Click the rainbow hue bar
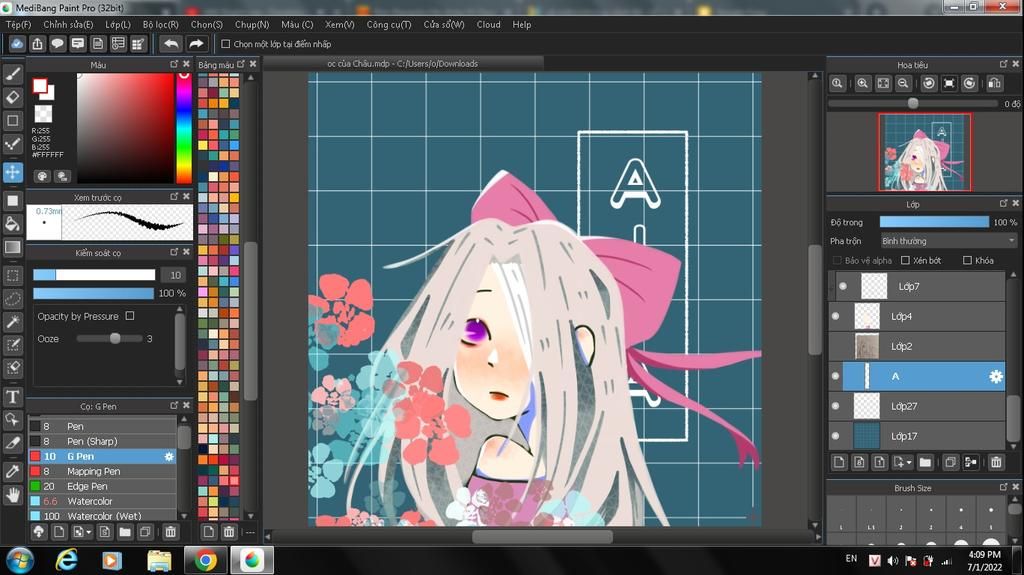1024x575 pixels. tap(184, 127)
